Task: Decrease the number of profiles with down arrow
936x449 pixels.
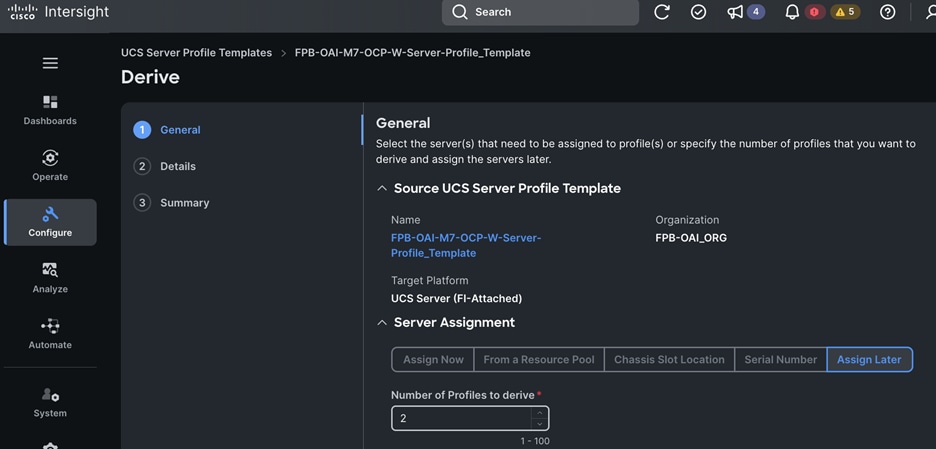Action: 540,424
